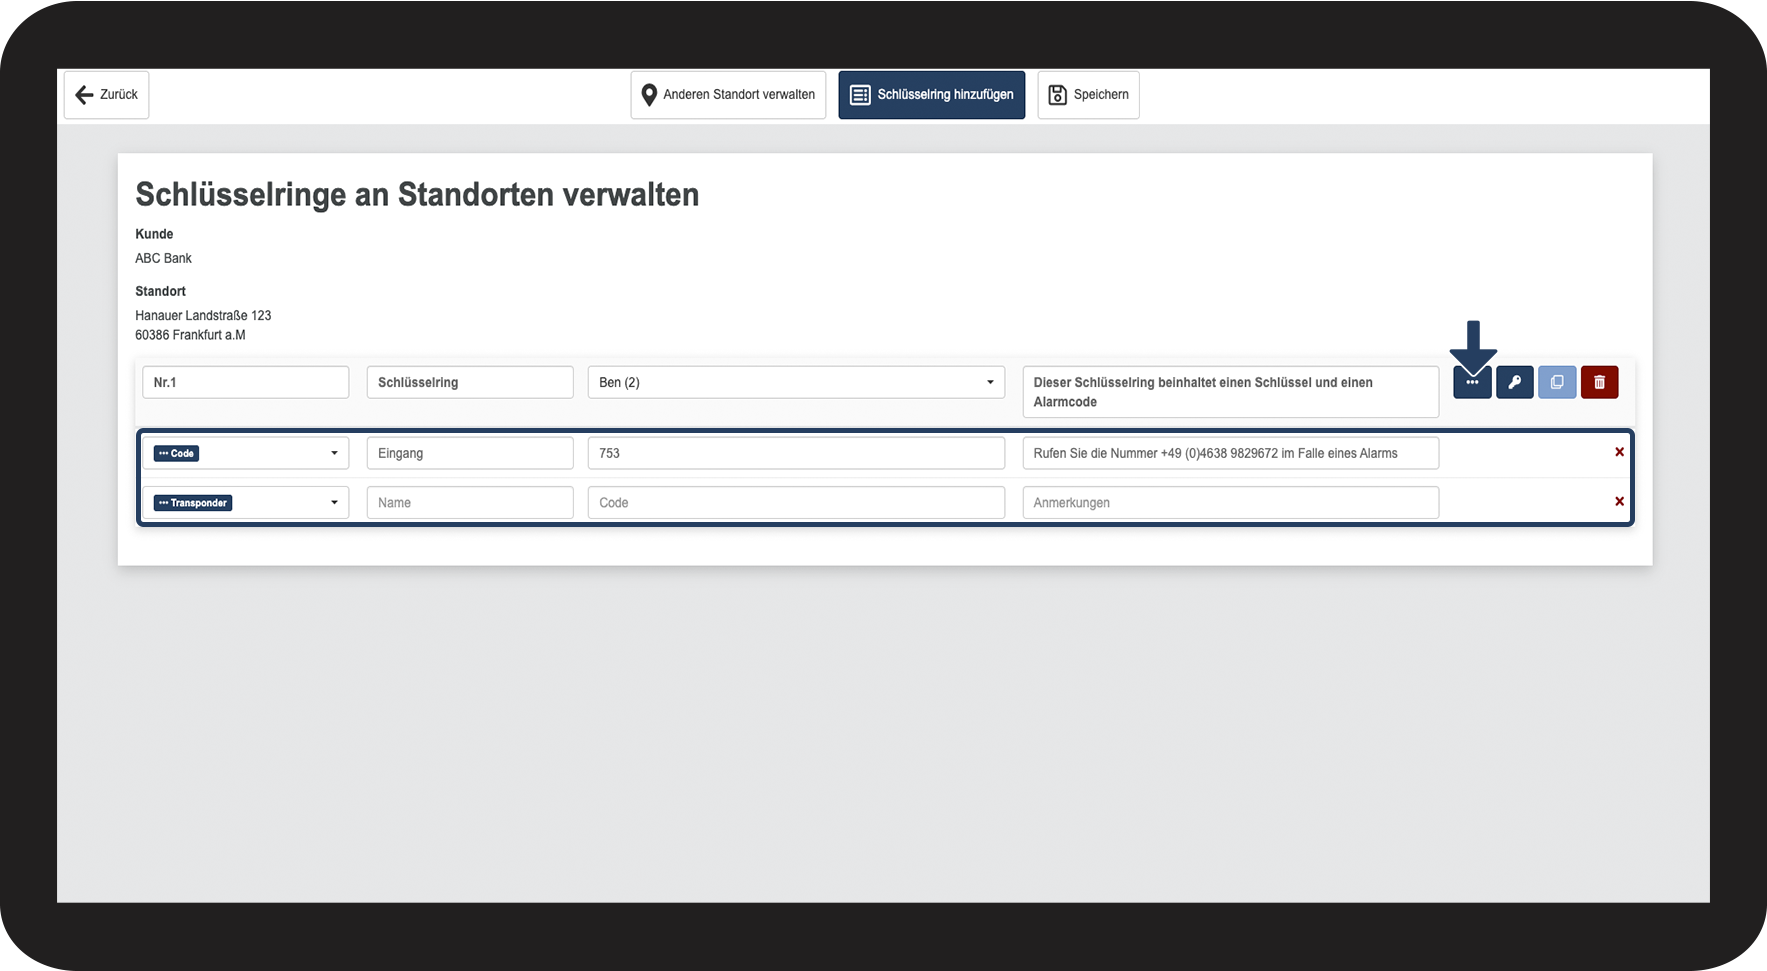Image resolution: width=1767 pixels, height=971 pixels.
Task: Click the back arrow icon
Action: coord(85,95)
